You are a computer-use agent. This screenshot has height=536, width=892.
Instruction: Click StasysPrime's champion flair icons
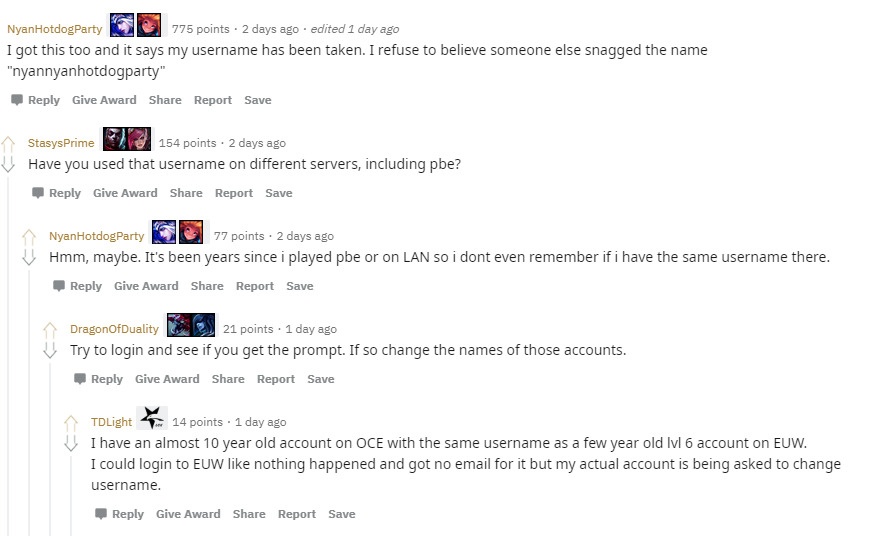click(x=127, y=139)
